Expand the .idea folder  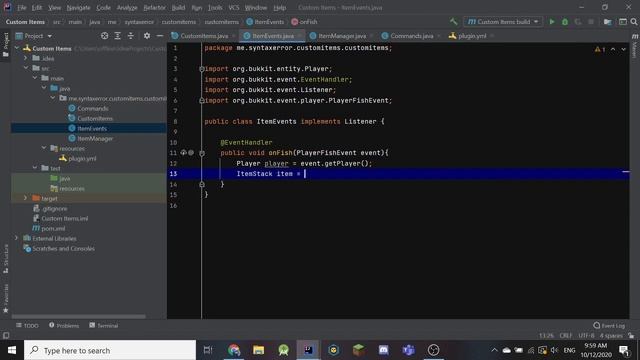click(x=26, y=58)
